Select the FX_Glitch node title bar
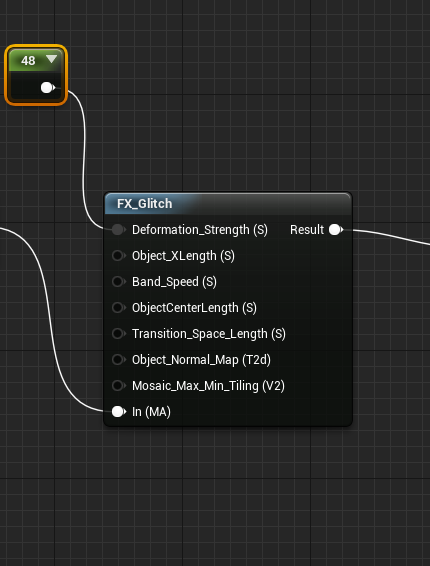Viewport: 430px width, 566px height. pos(228,204)
